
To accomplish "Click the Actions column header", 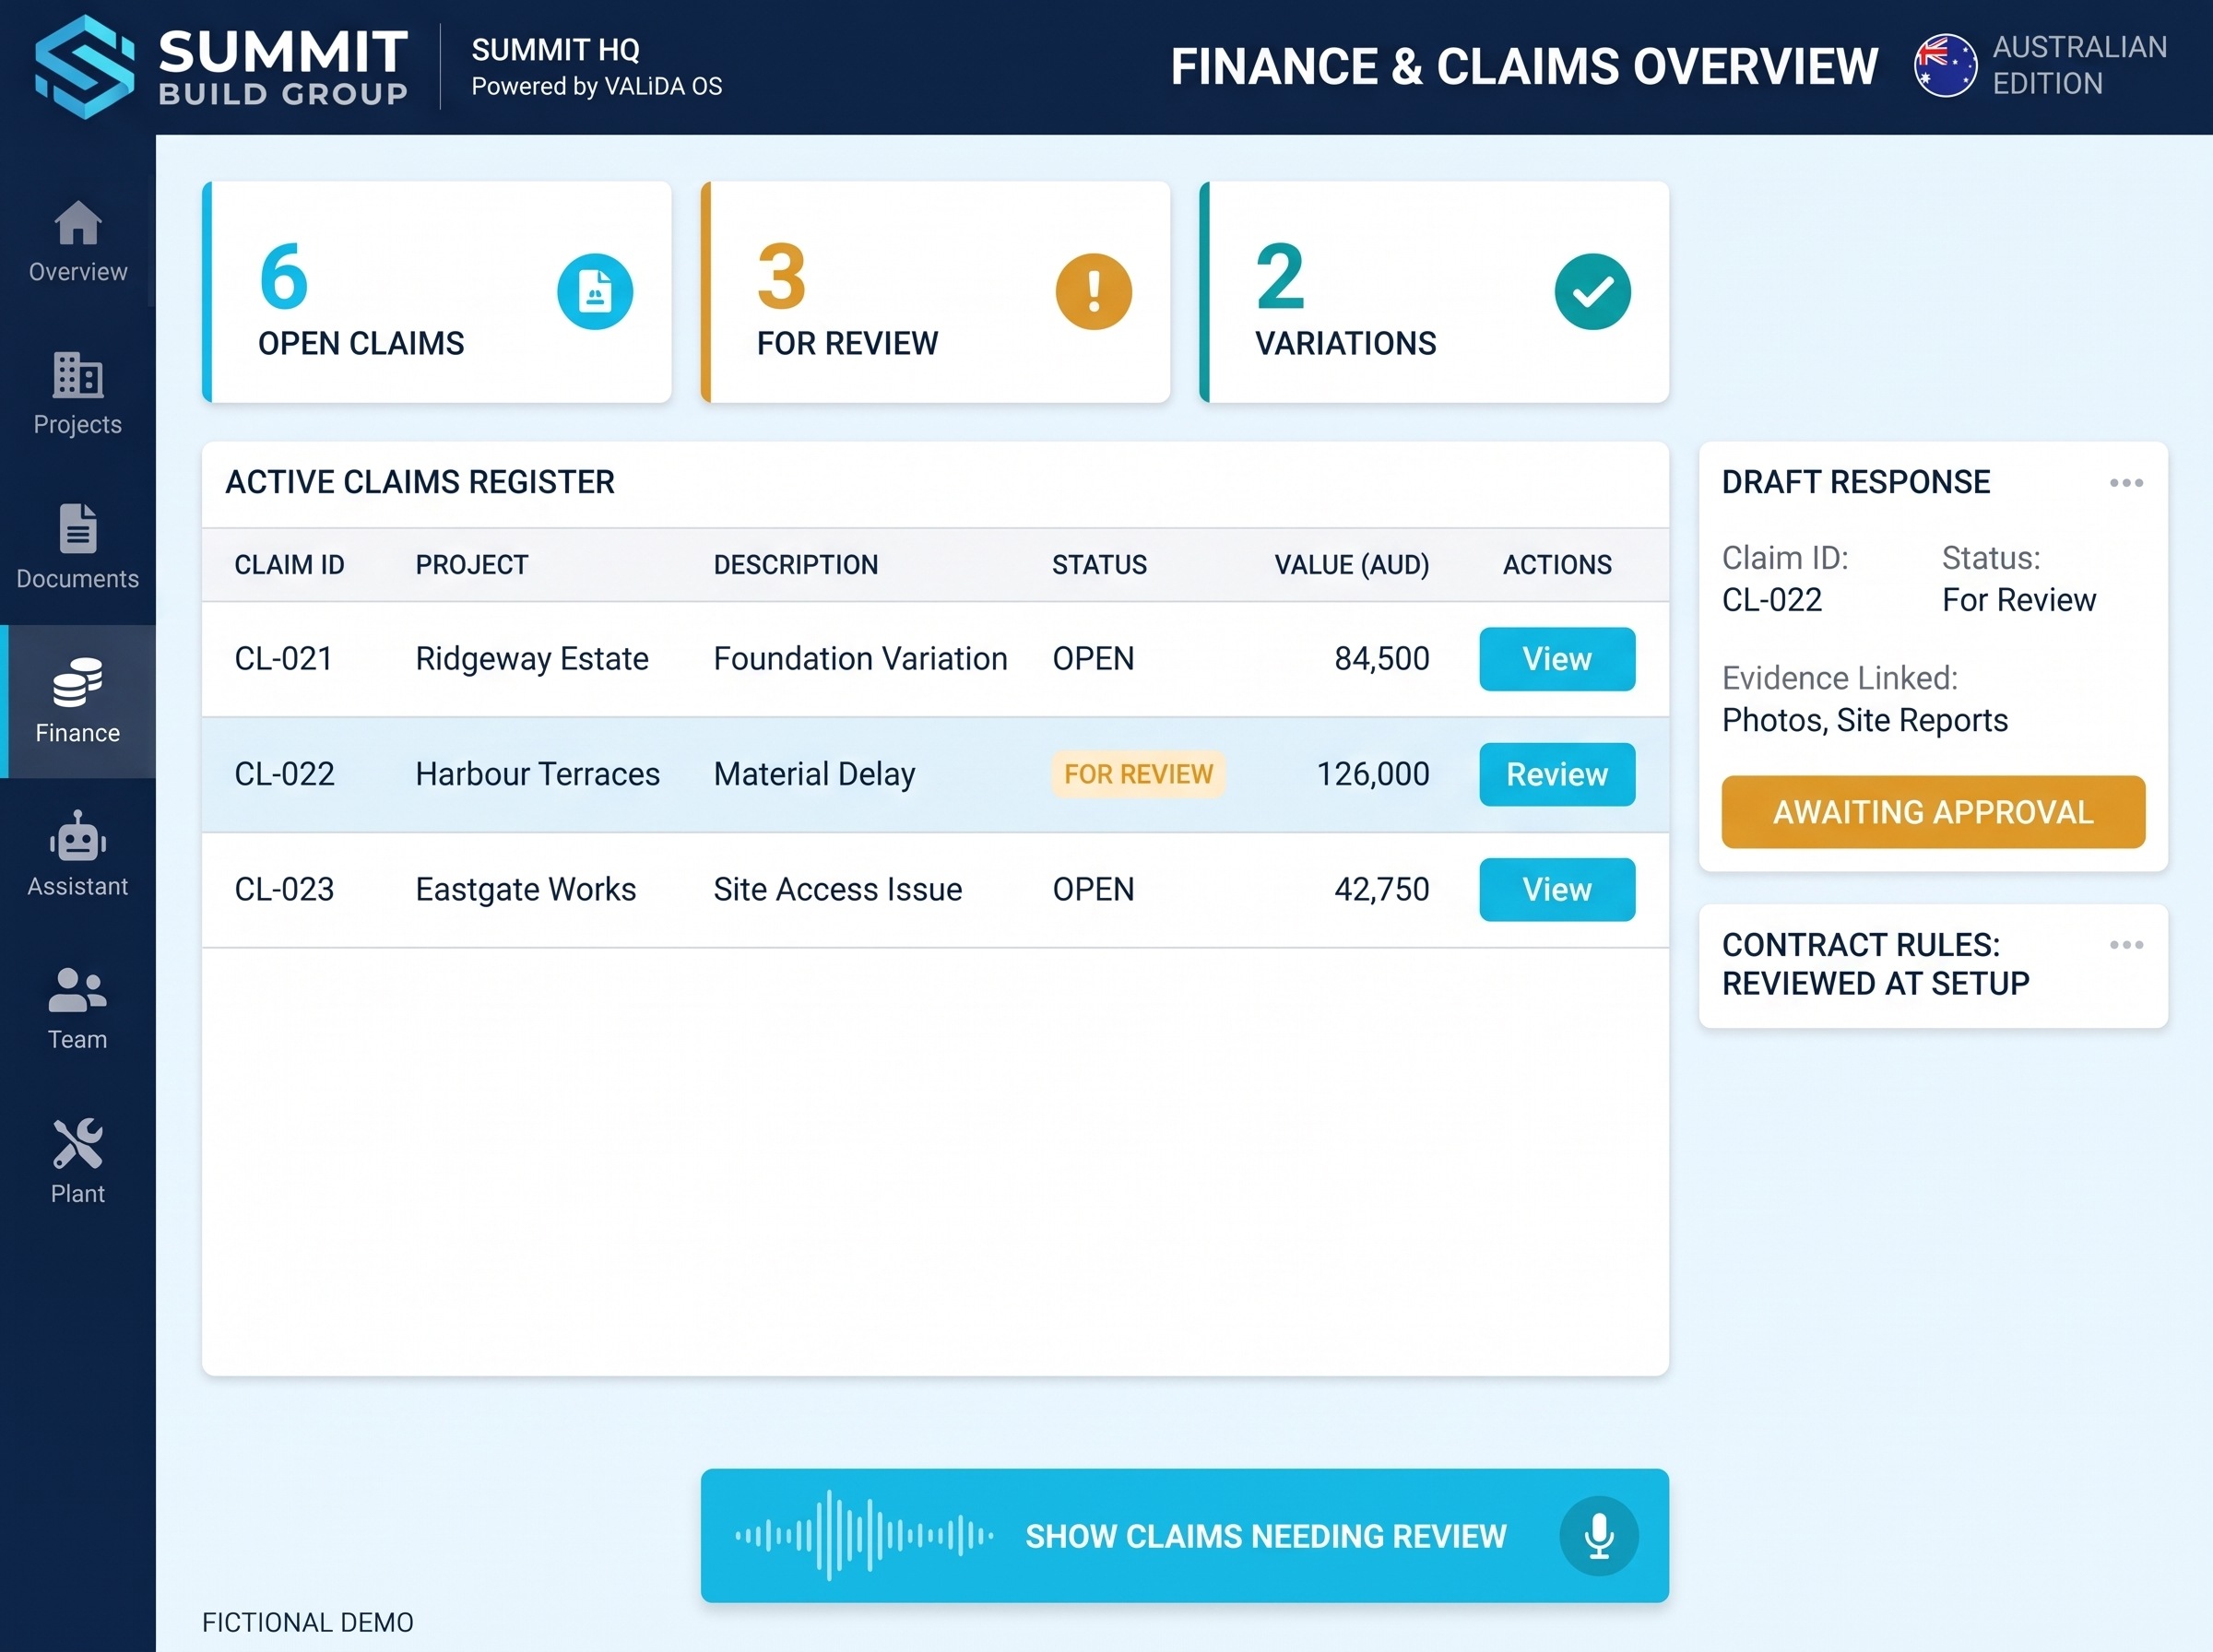I will [1557, 565].
